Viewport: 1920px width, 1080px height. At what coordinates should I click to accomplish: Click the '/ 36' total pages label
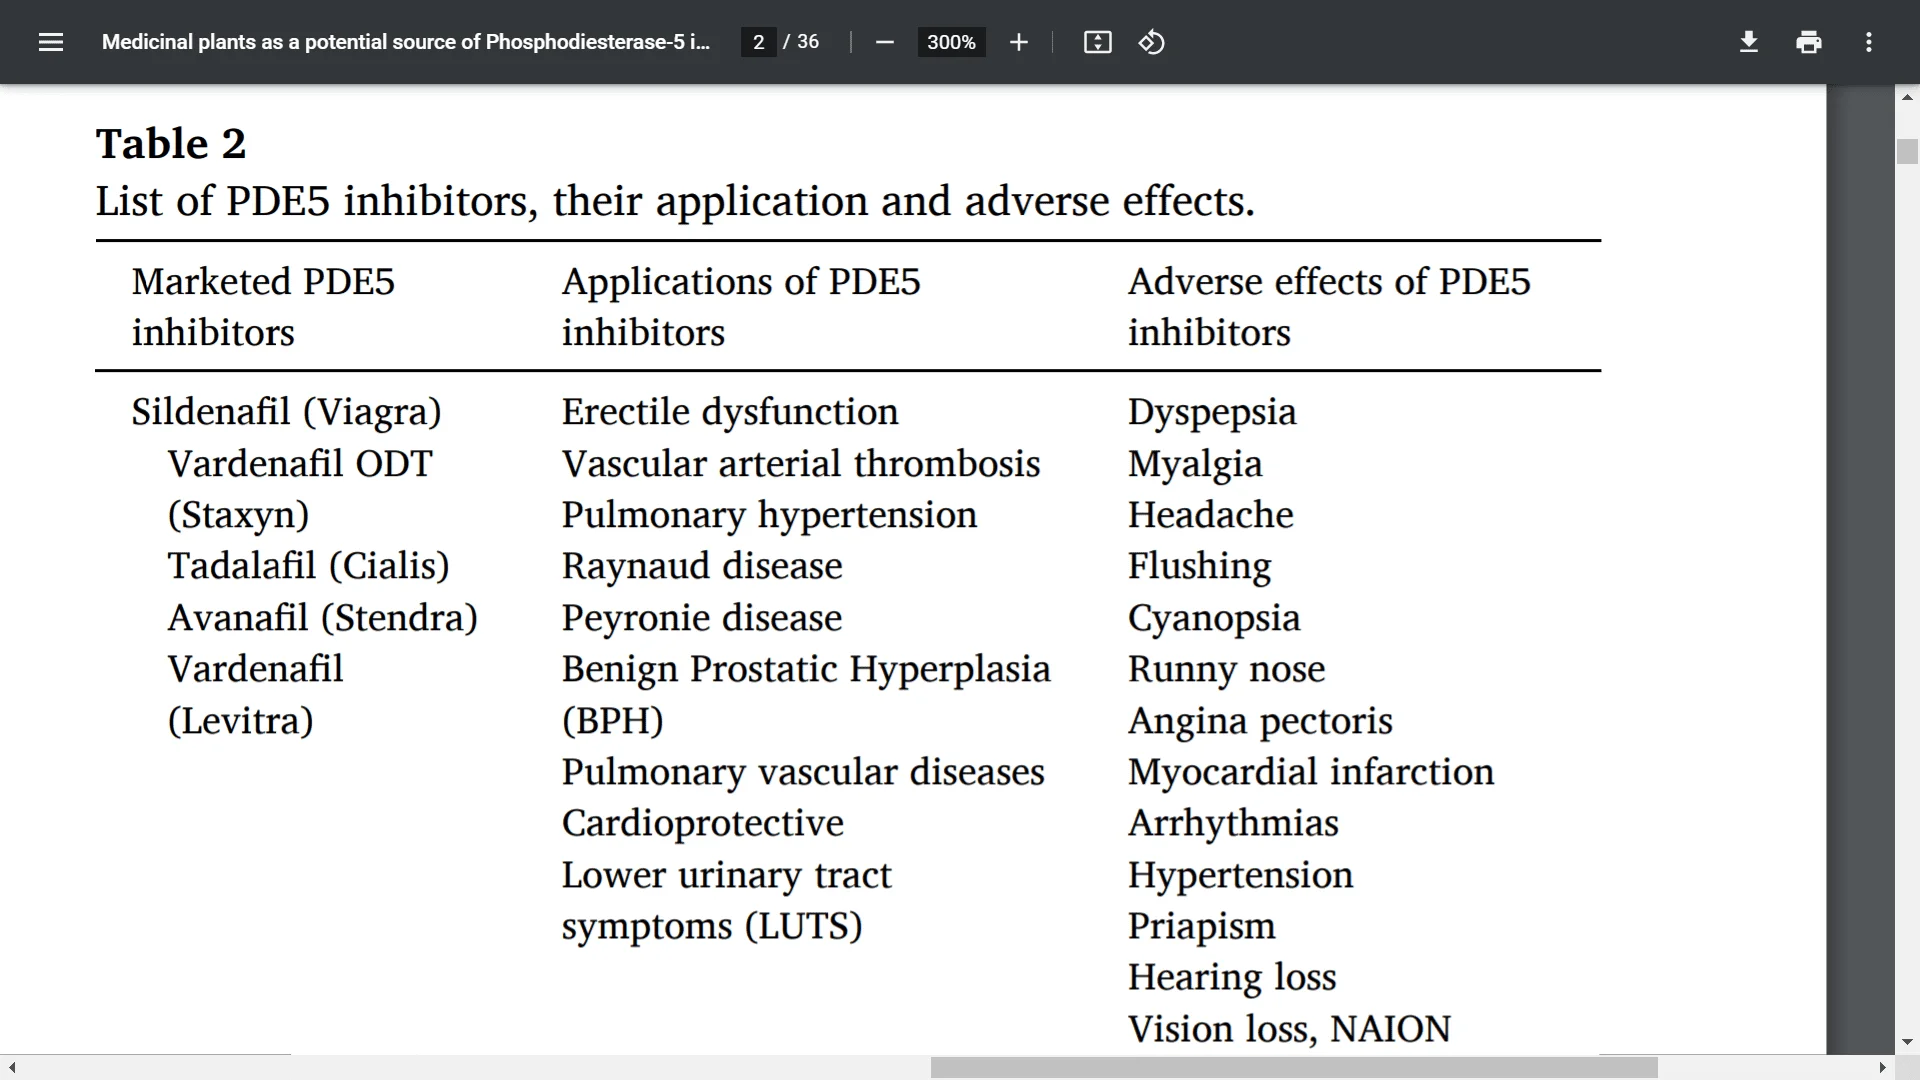click(801, 42)
